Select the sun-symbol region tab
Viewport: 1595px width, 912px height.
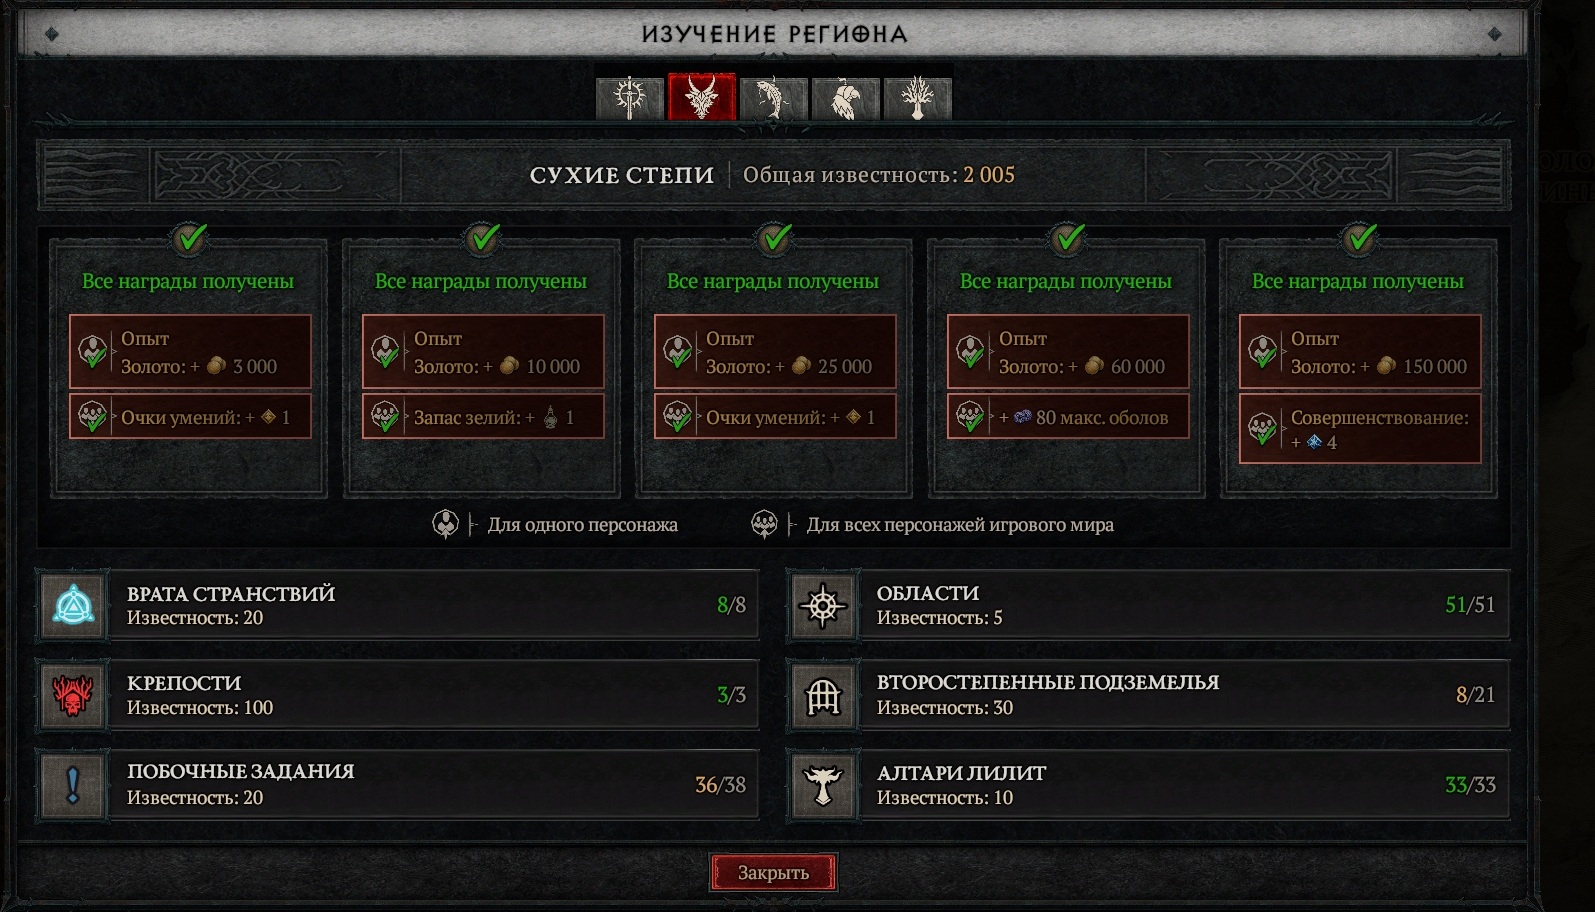coord(630,98)
